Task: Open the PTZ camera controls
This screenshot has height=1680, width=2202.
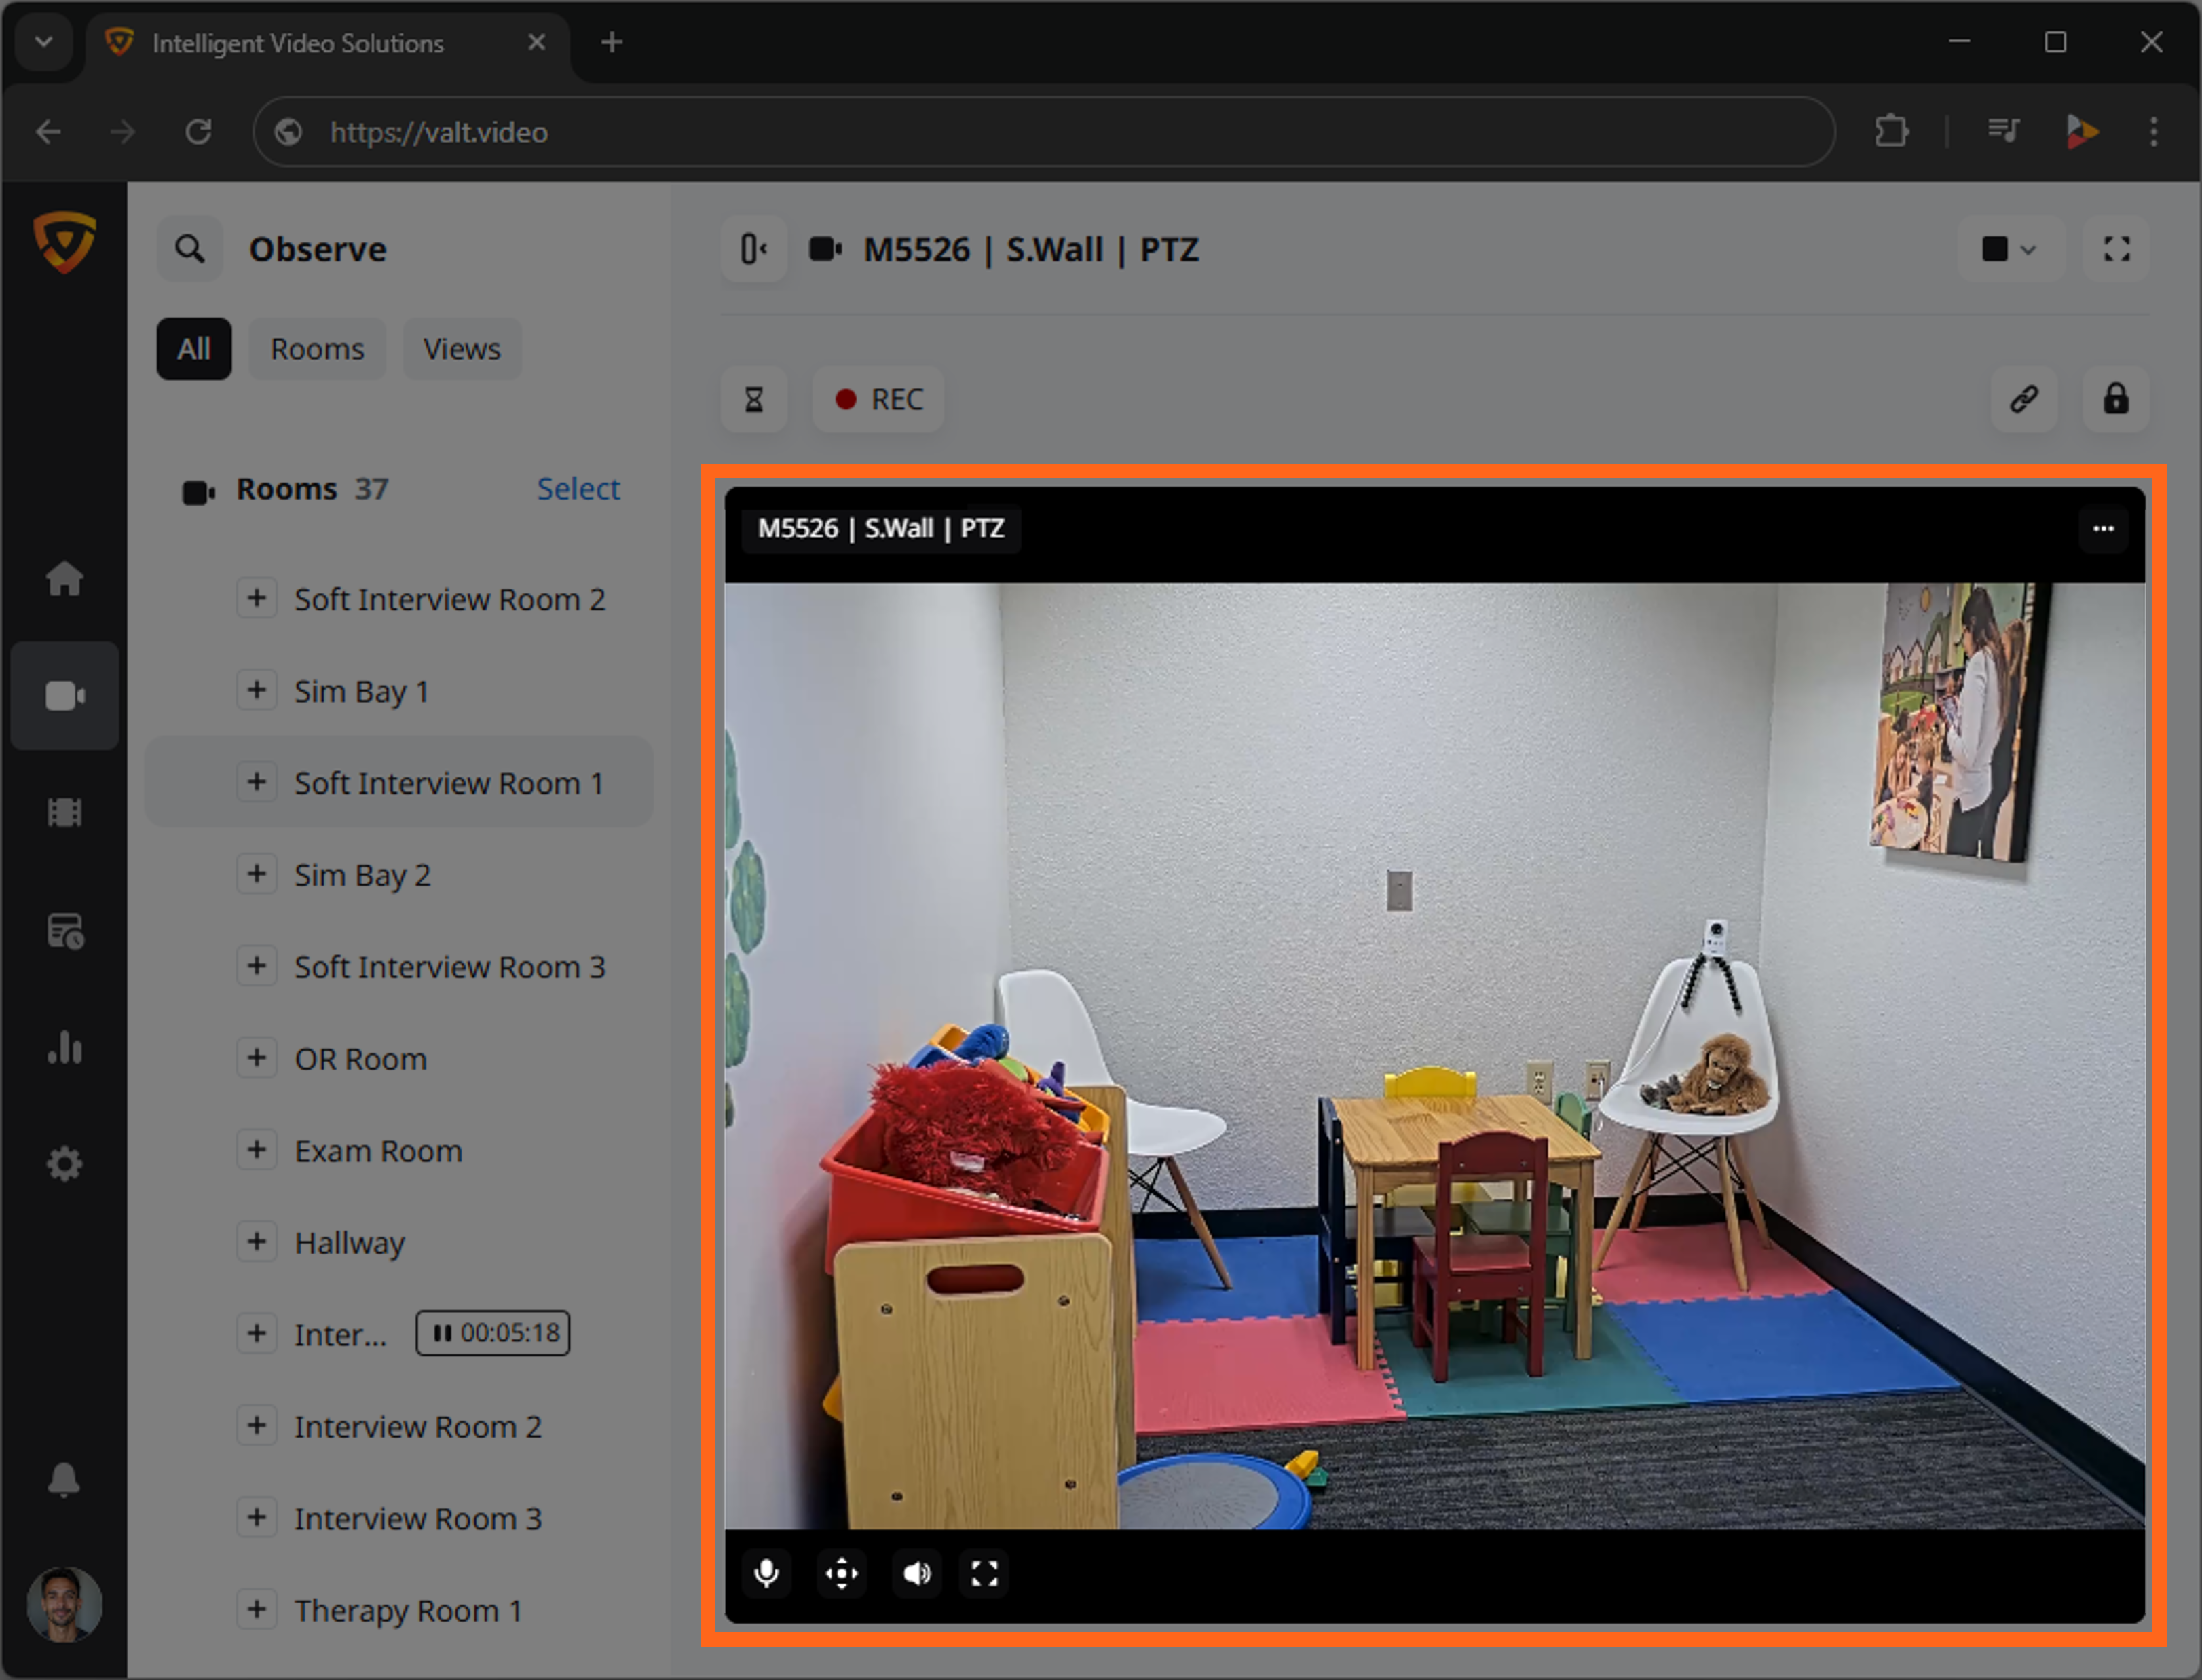Action: pyautogui.click(x=841, y=1573)
